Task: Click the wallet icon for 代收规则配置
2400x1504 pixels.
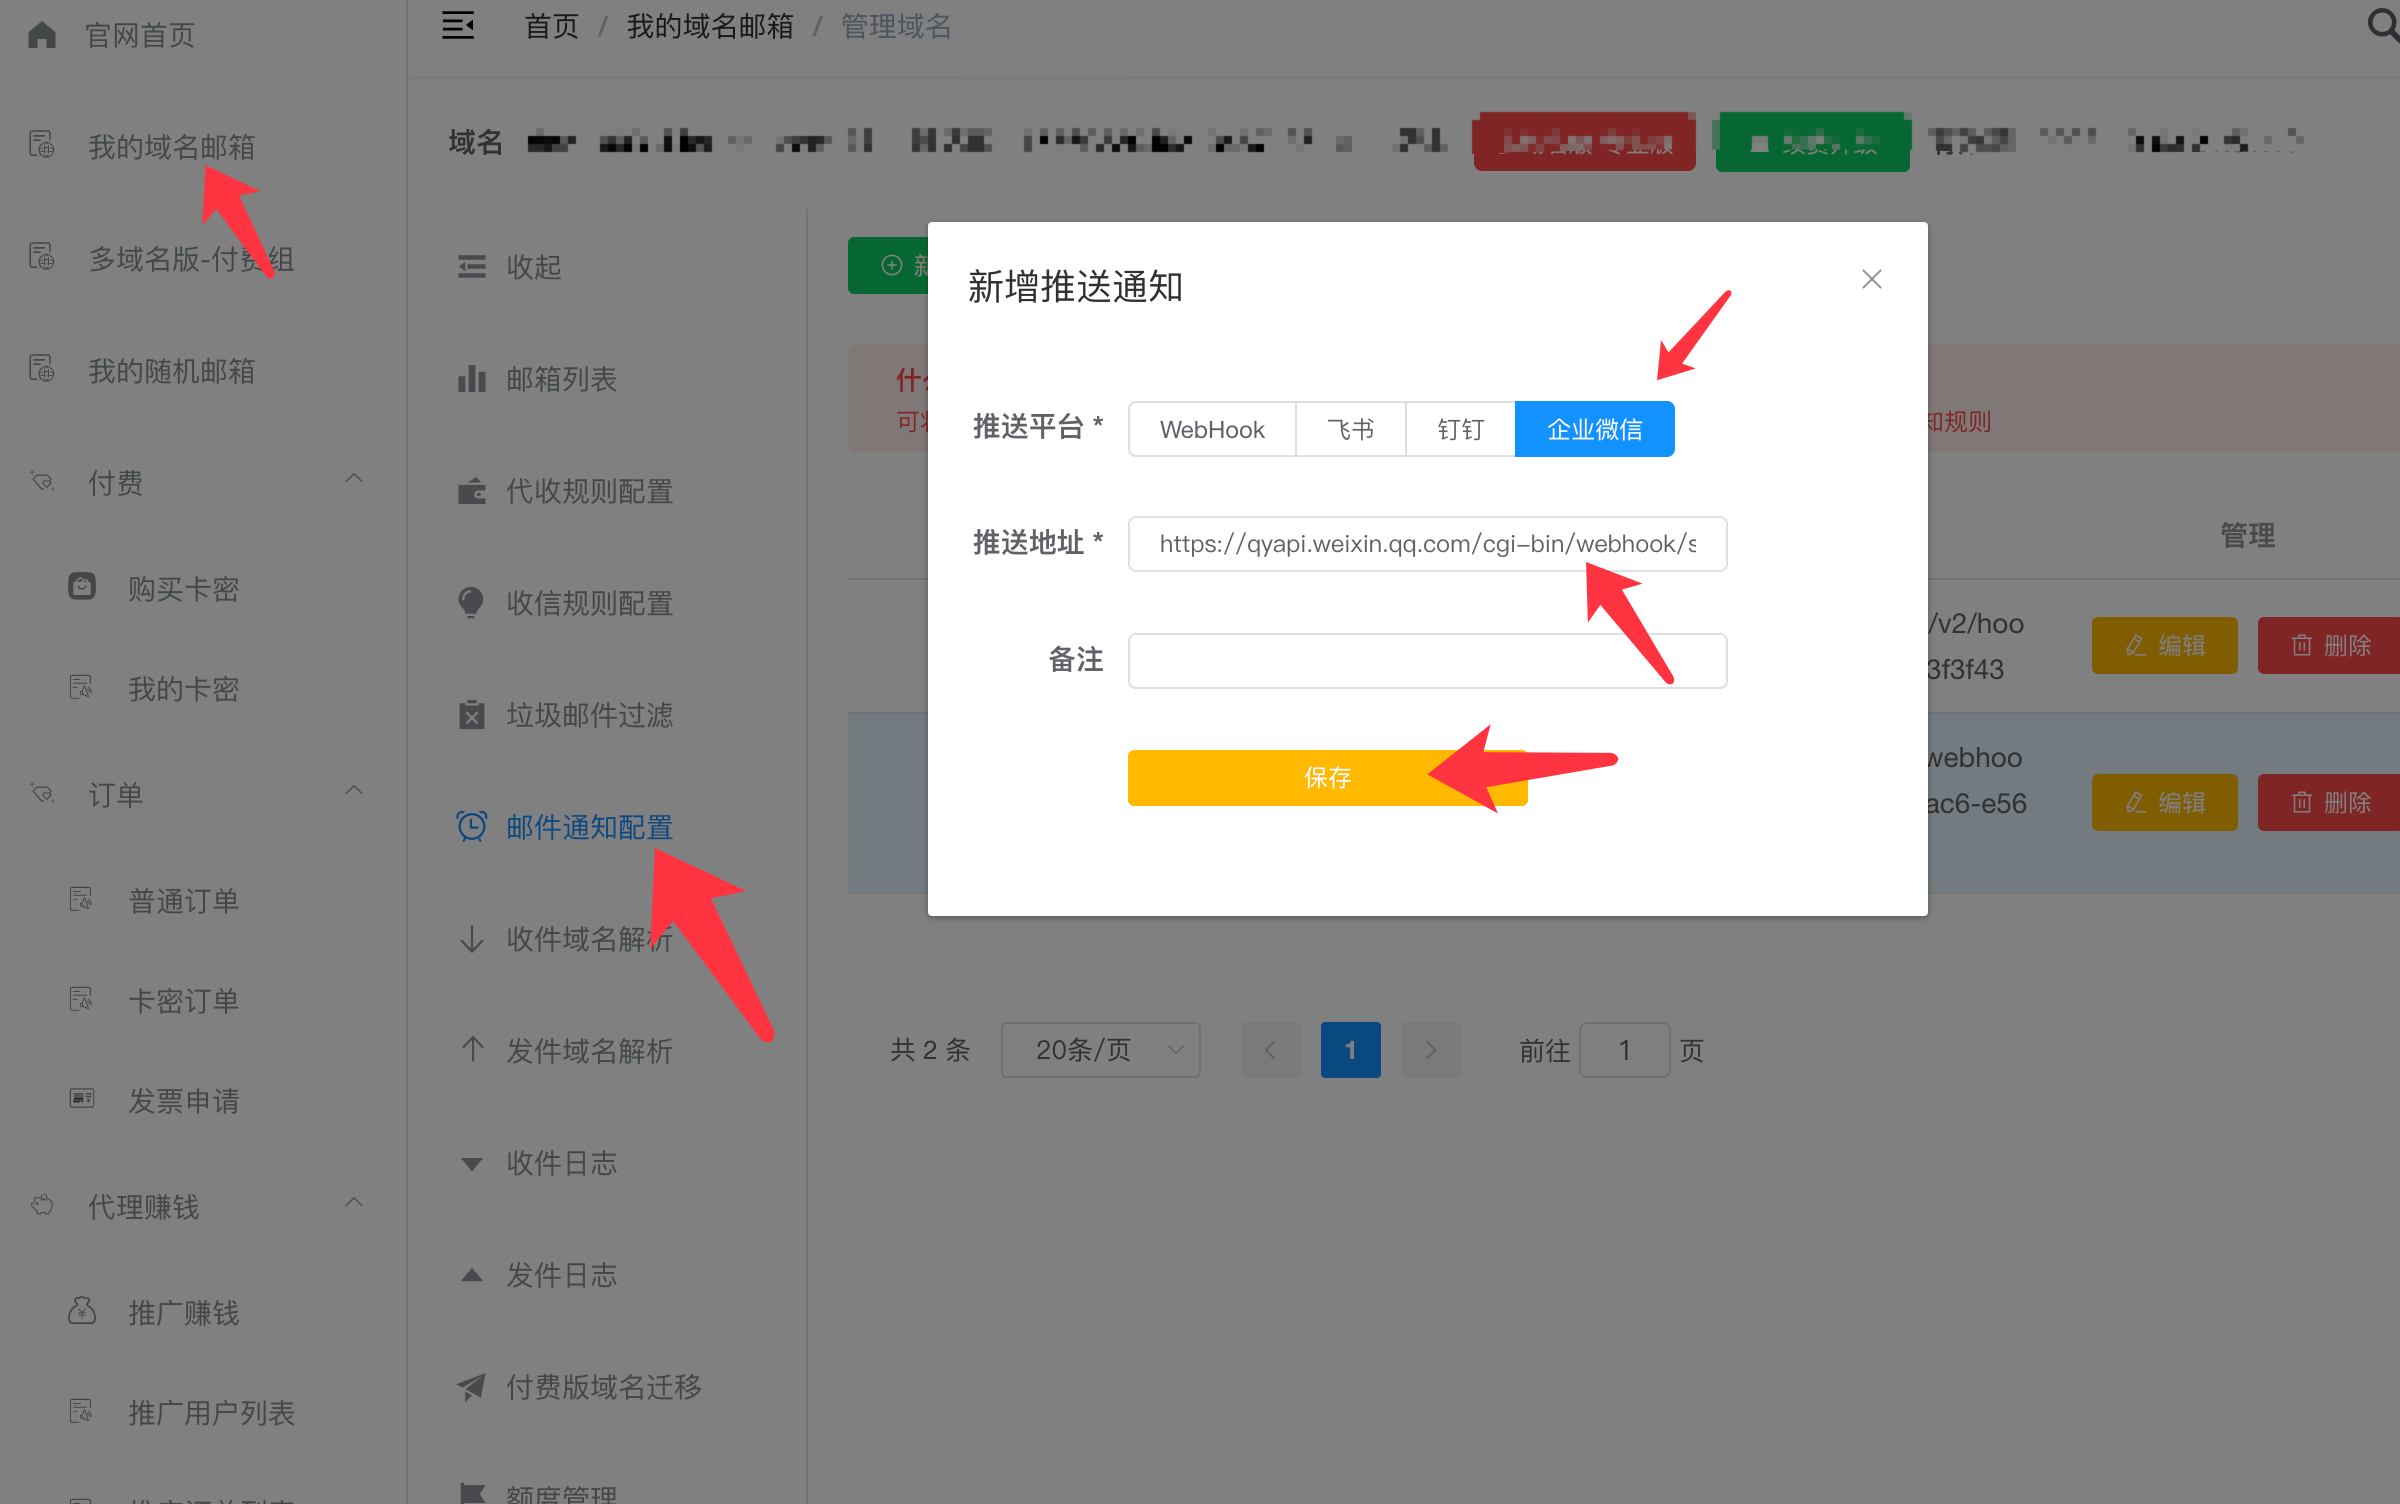Action: coord(472,491)
